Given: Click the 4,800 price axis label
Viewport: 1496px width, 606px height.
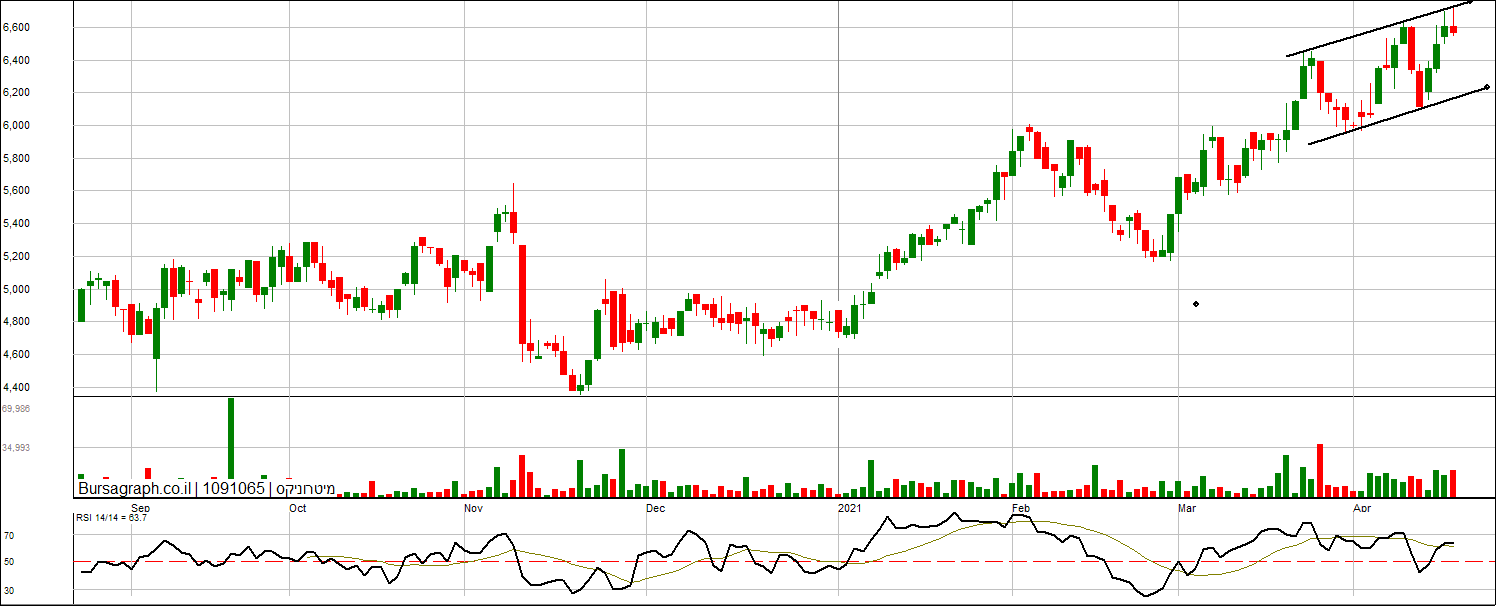Looking at the screenshot, I should pos(16,321).
